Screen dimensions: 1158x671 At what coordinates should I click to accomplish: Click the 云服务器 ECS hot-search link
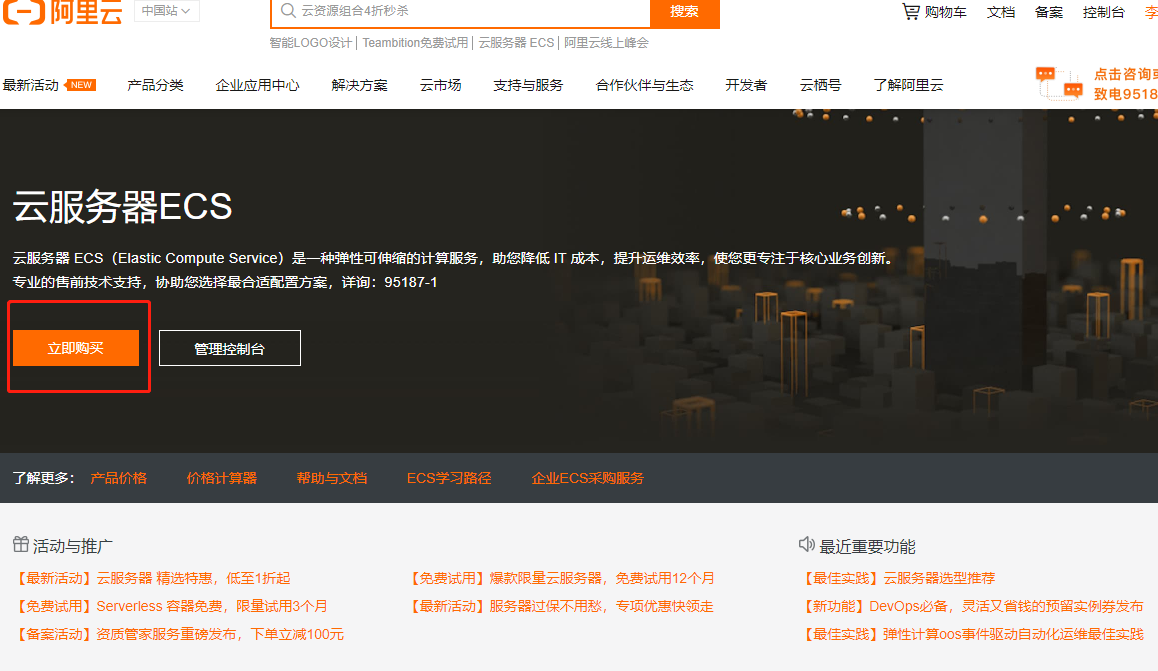516,43
